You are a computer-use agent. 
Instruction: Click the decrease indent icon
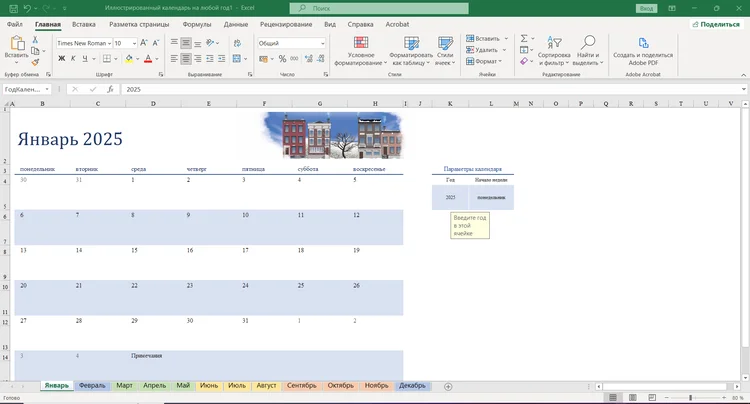pos(210,59)
